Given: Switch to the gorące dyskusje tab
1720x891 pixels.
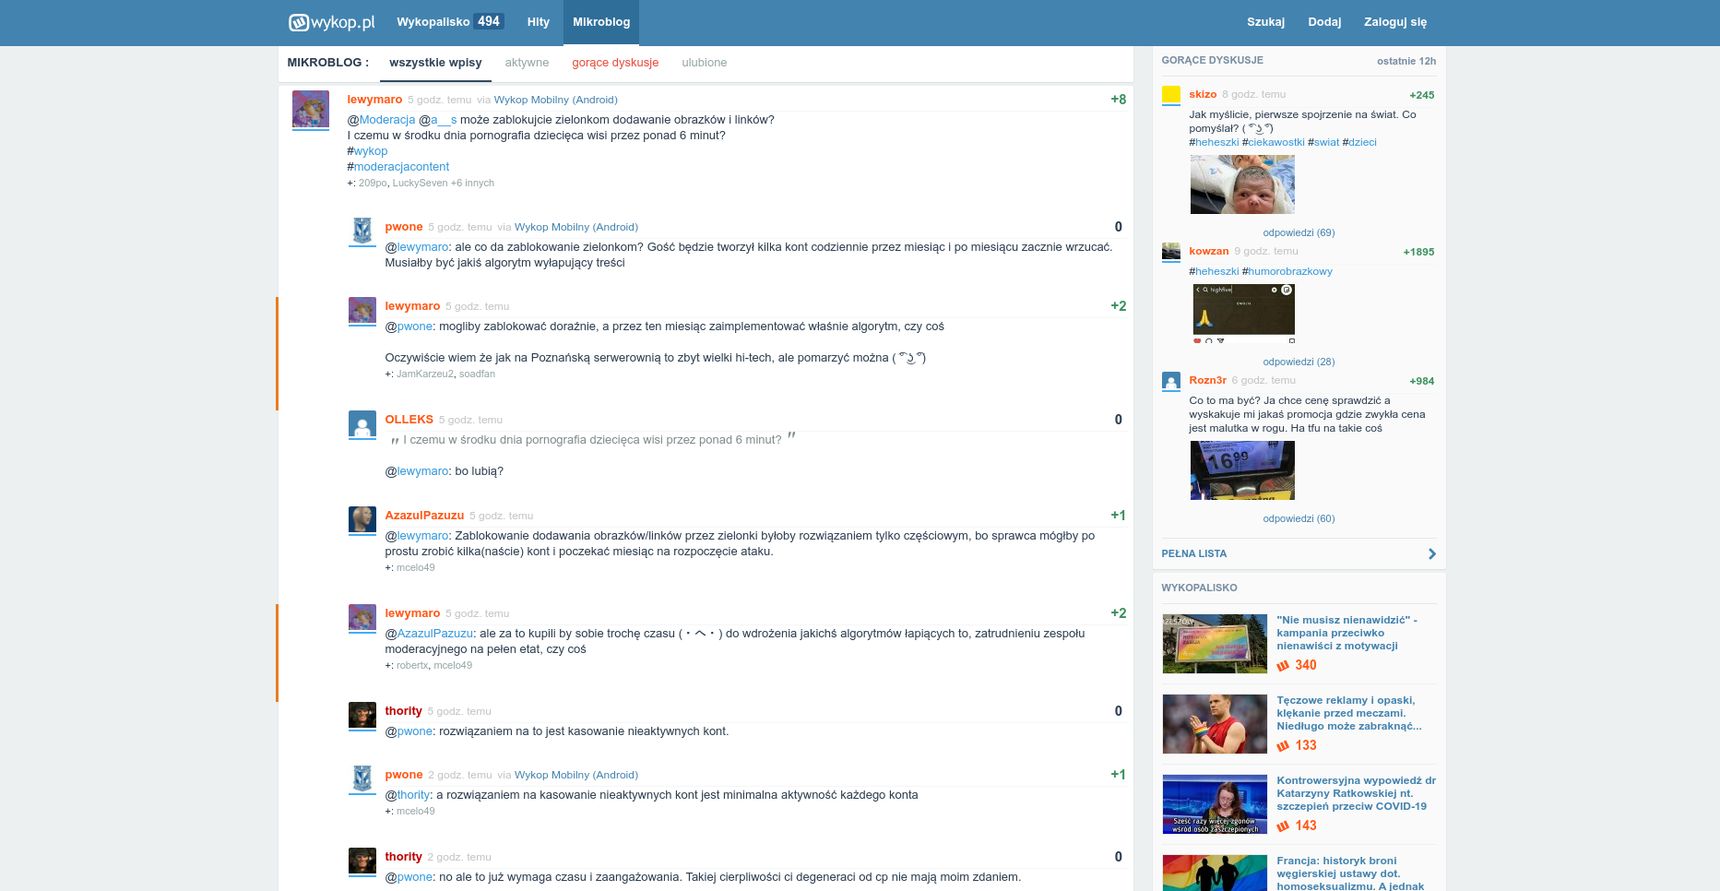Looking at the screenshot, I should pos(615,62).
